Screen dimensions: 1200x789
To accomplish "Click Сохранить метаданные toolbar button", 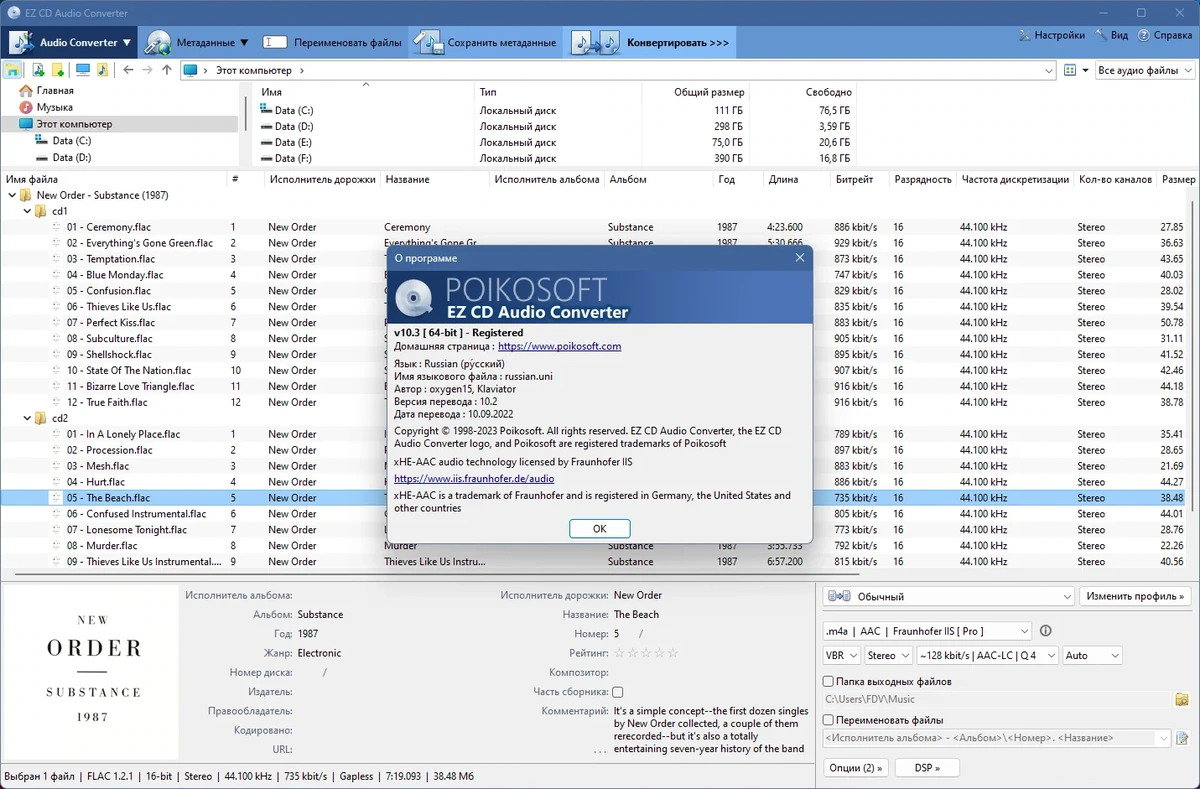I will [487, 43].
